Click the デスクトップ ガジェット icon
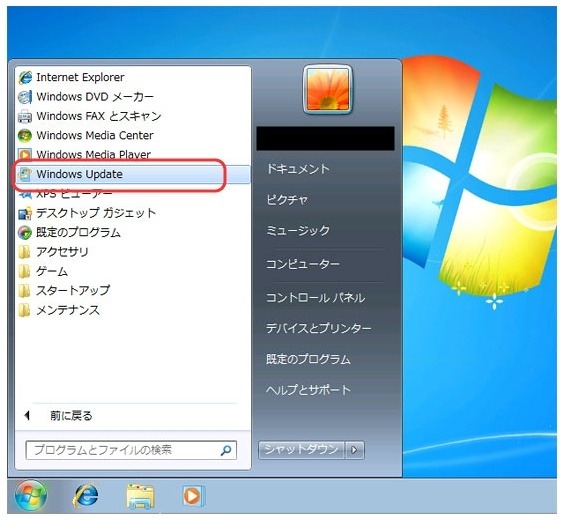This screenshot has height=520, width=564. coord(25,213)
